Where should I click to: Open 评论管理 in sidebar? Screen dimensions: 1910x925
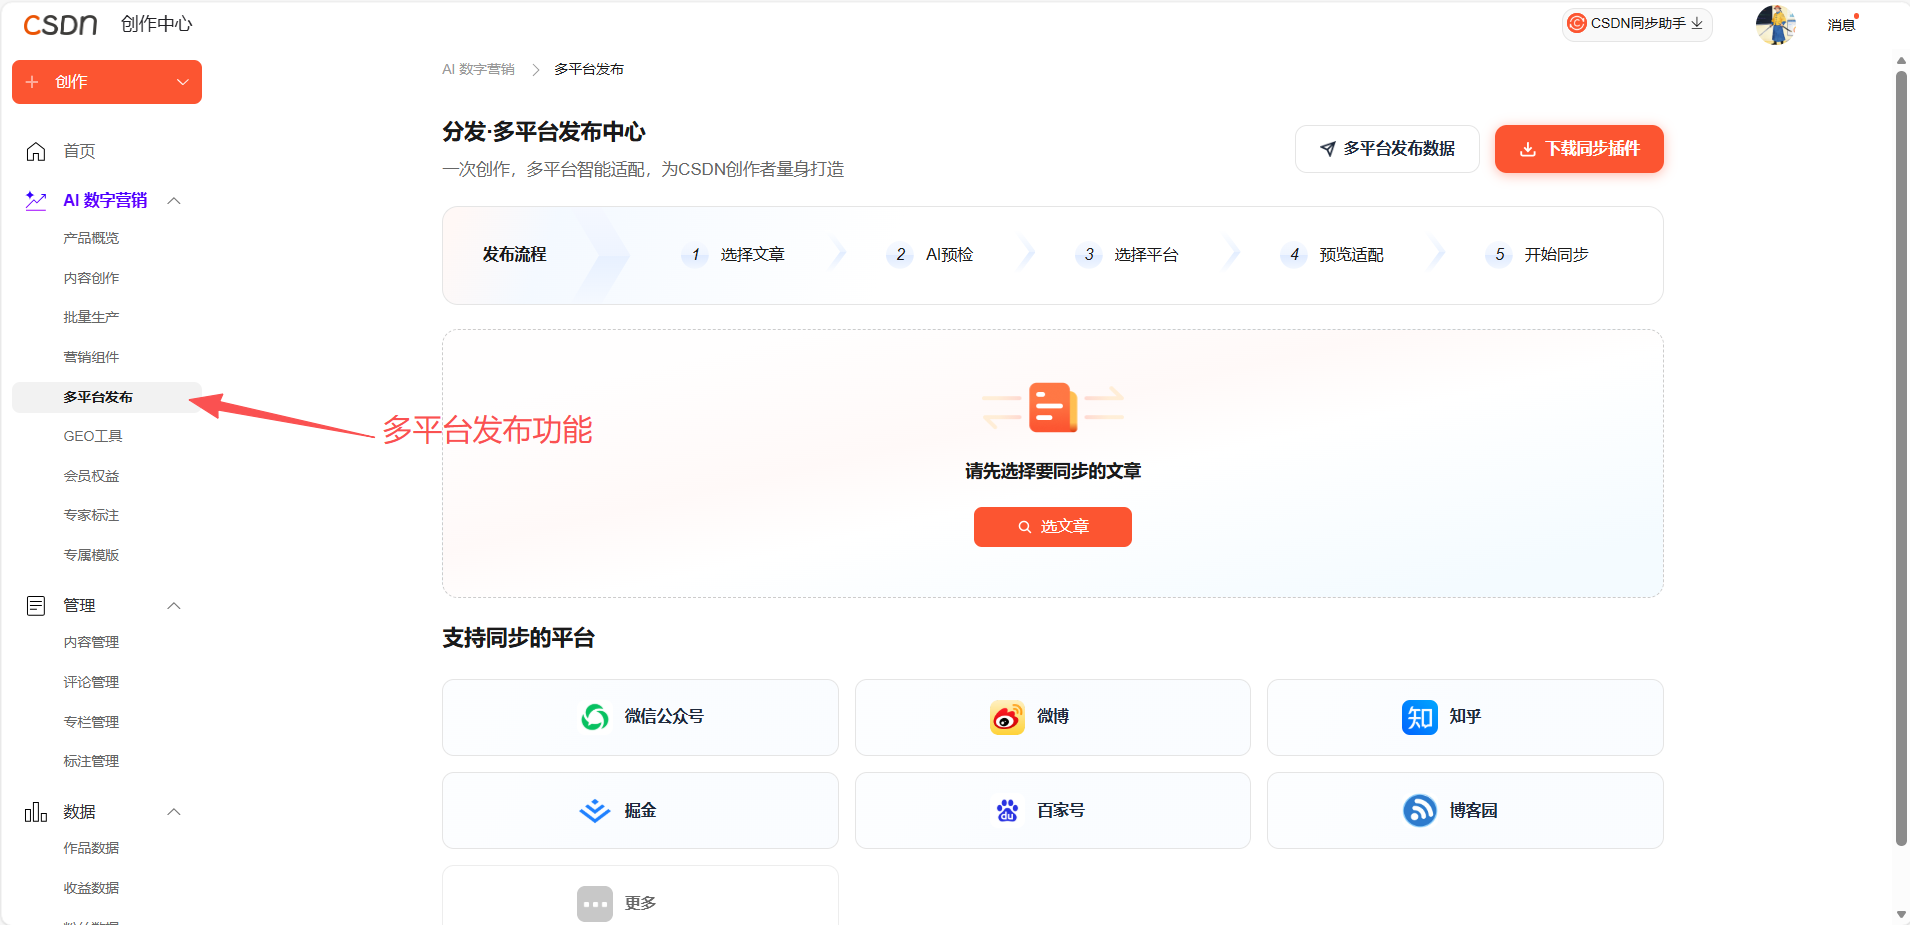pos(91,682)
